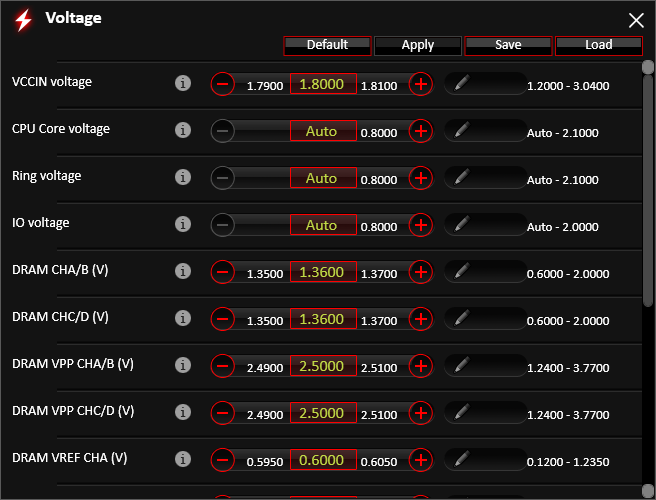
Task: Decrease DRAM CHA/B voltage with minus button
Action: point(223,272)
